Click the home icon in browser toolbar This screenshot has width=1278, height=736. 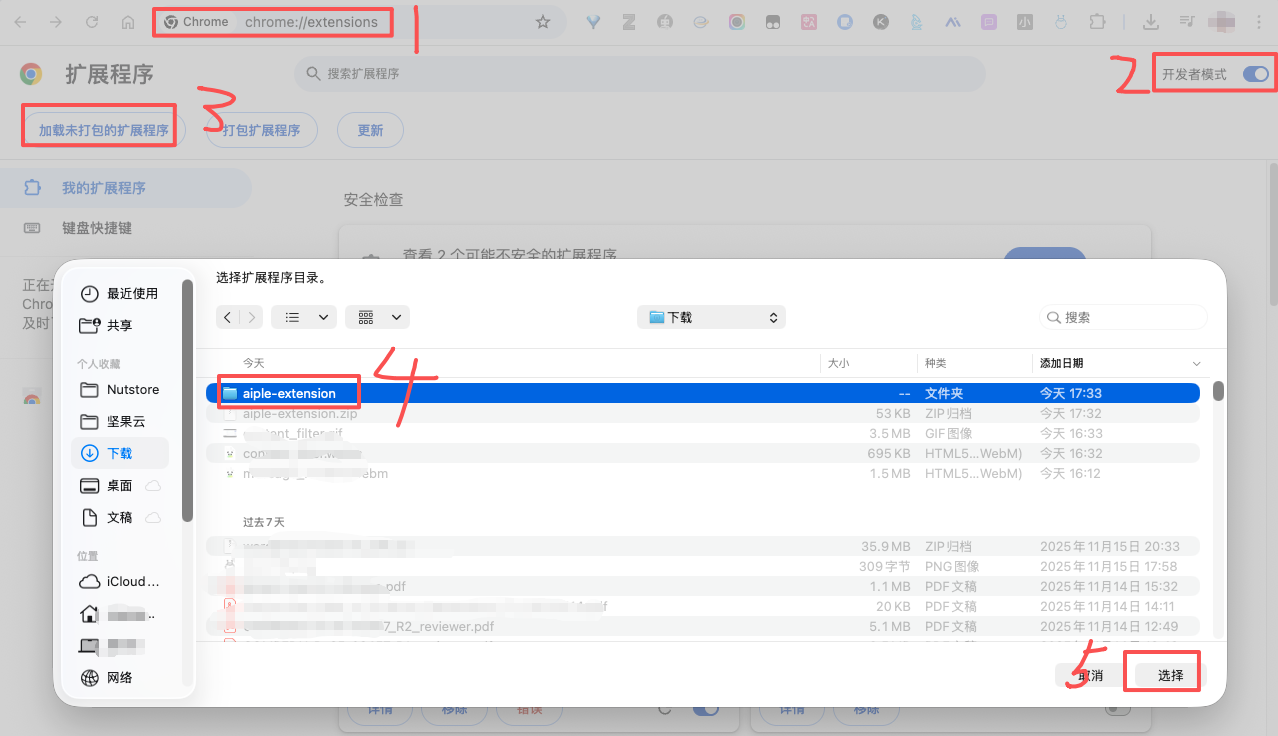coord(127,21)
